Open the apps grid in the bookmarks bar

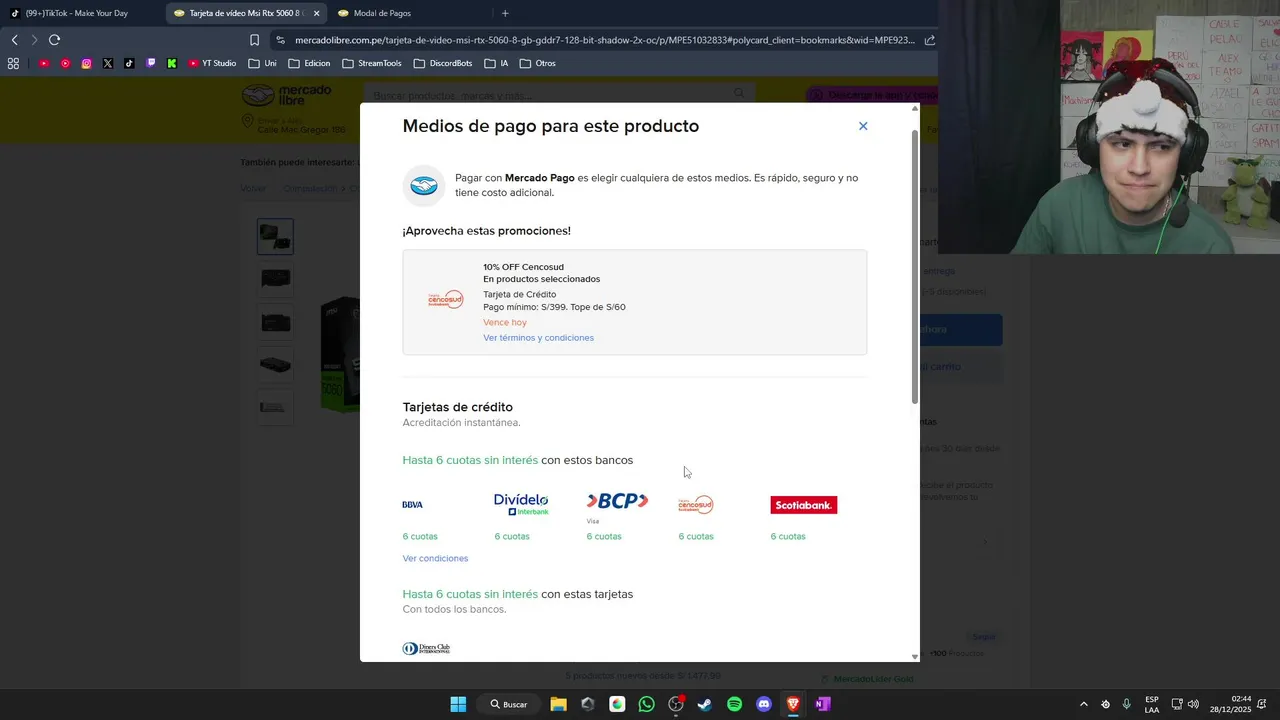pos(13,63)
